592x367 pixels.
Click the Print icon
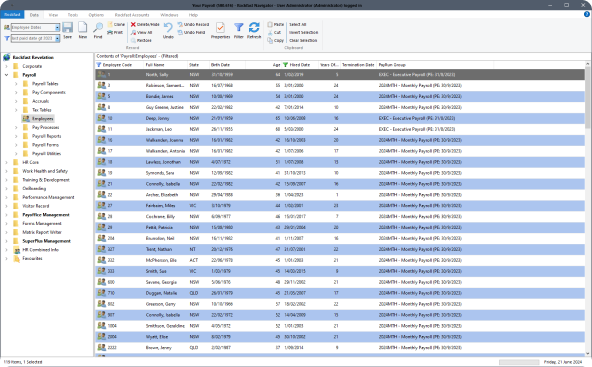[x=110, y=32]
